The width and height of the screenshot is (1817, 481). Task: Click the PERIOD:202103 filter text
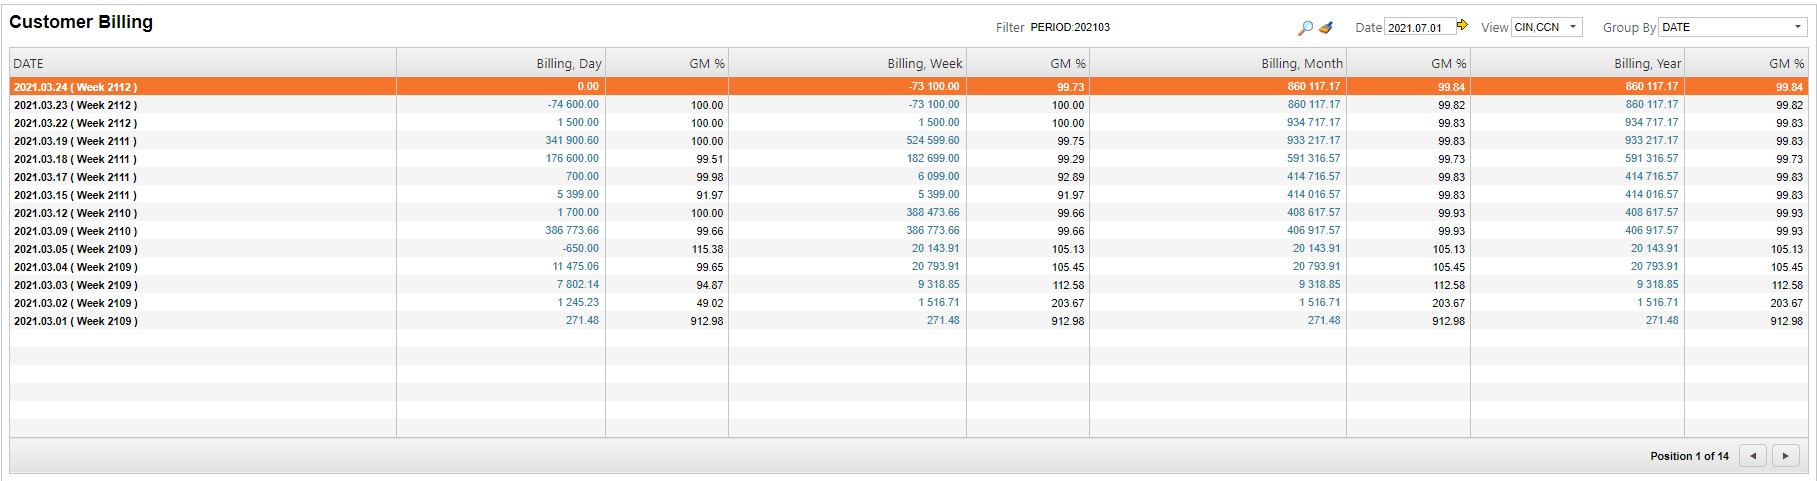coord(1069,28)
